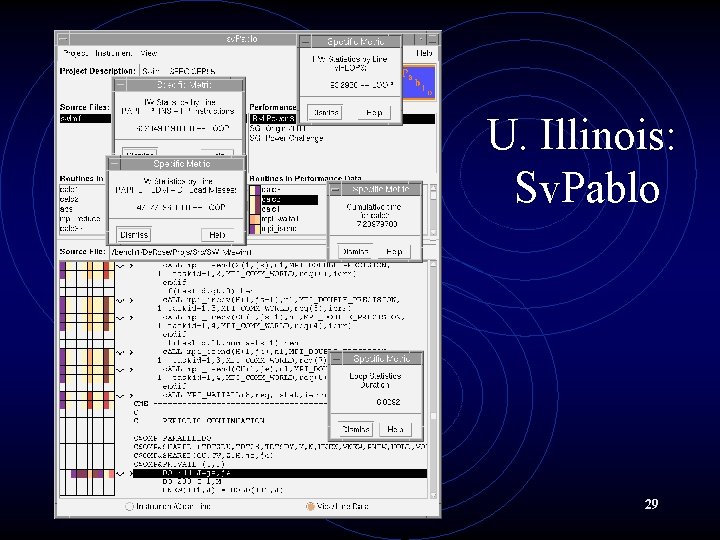This screenshot has width=720, height=540.
Task: Open window menu of MFLOPS metric dialog
Action: click(306, 41)
